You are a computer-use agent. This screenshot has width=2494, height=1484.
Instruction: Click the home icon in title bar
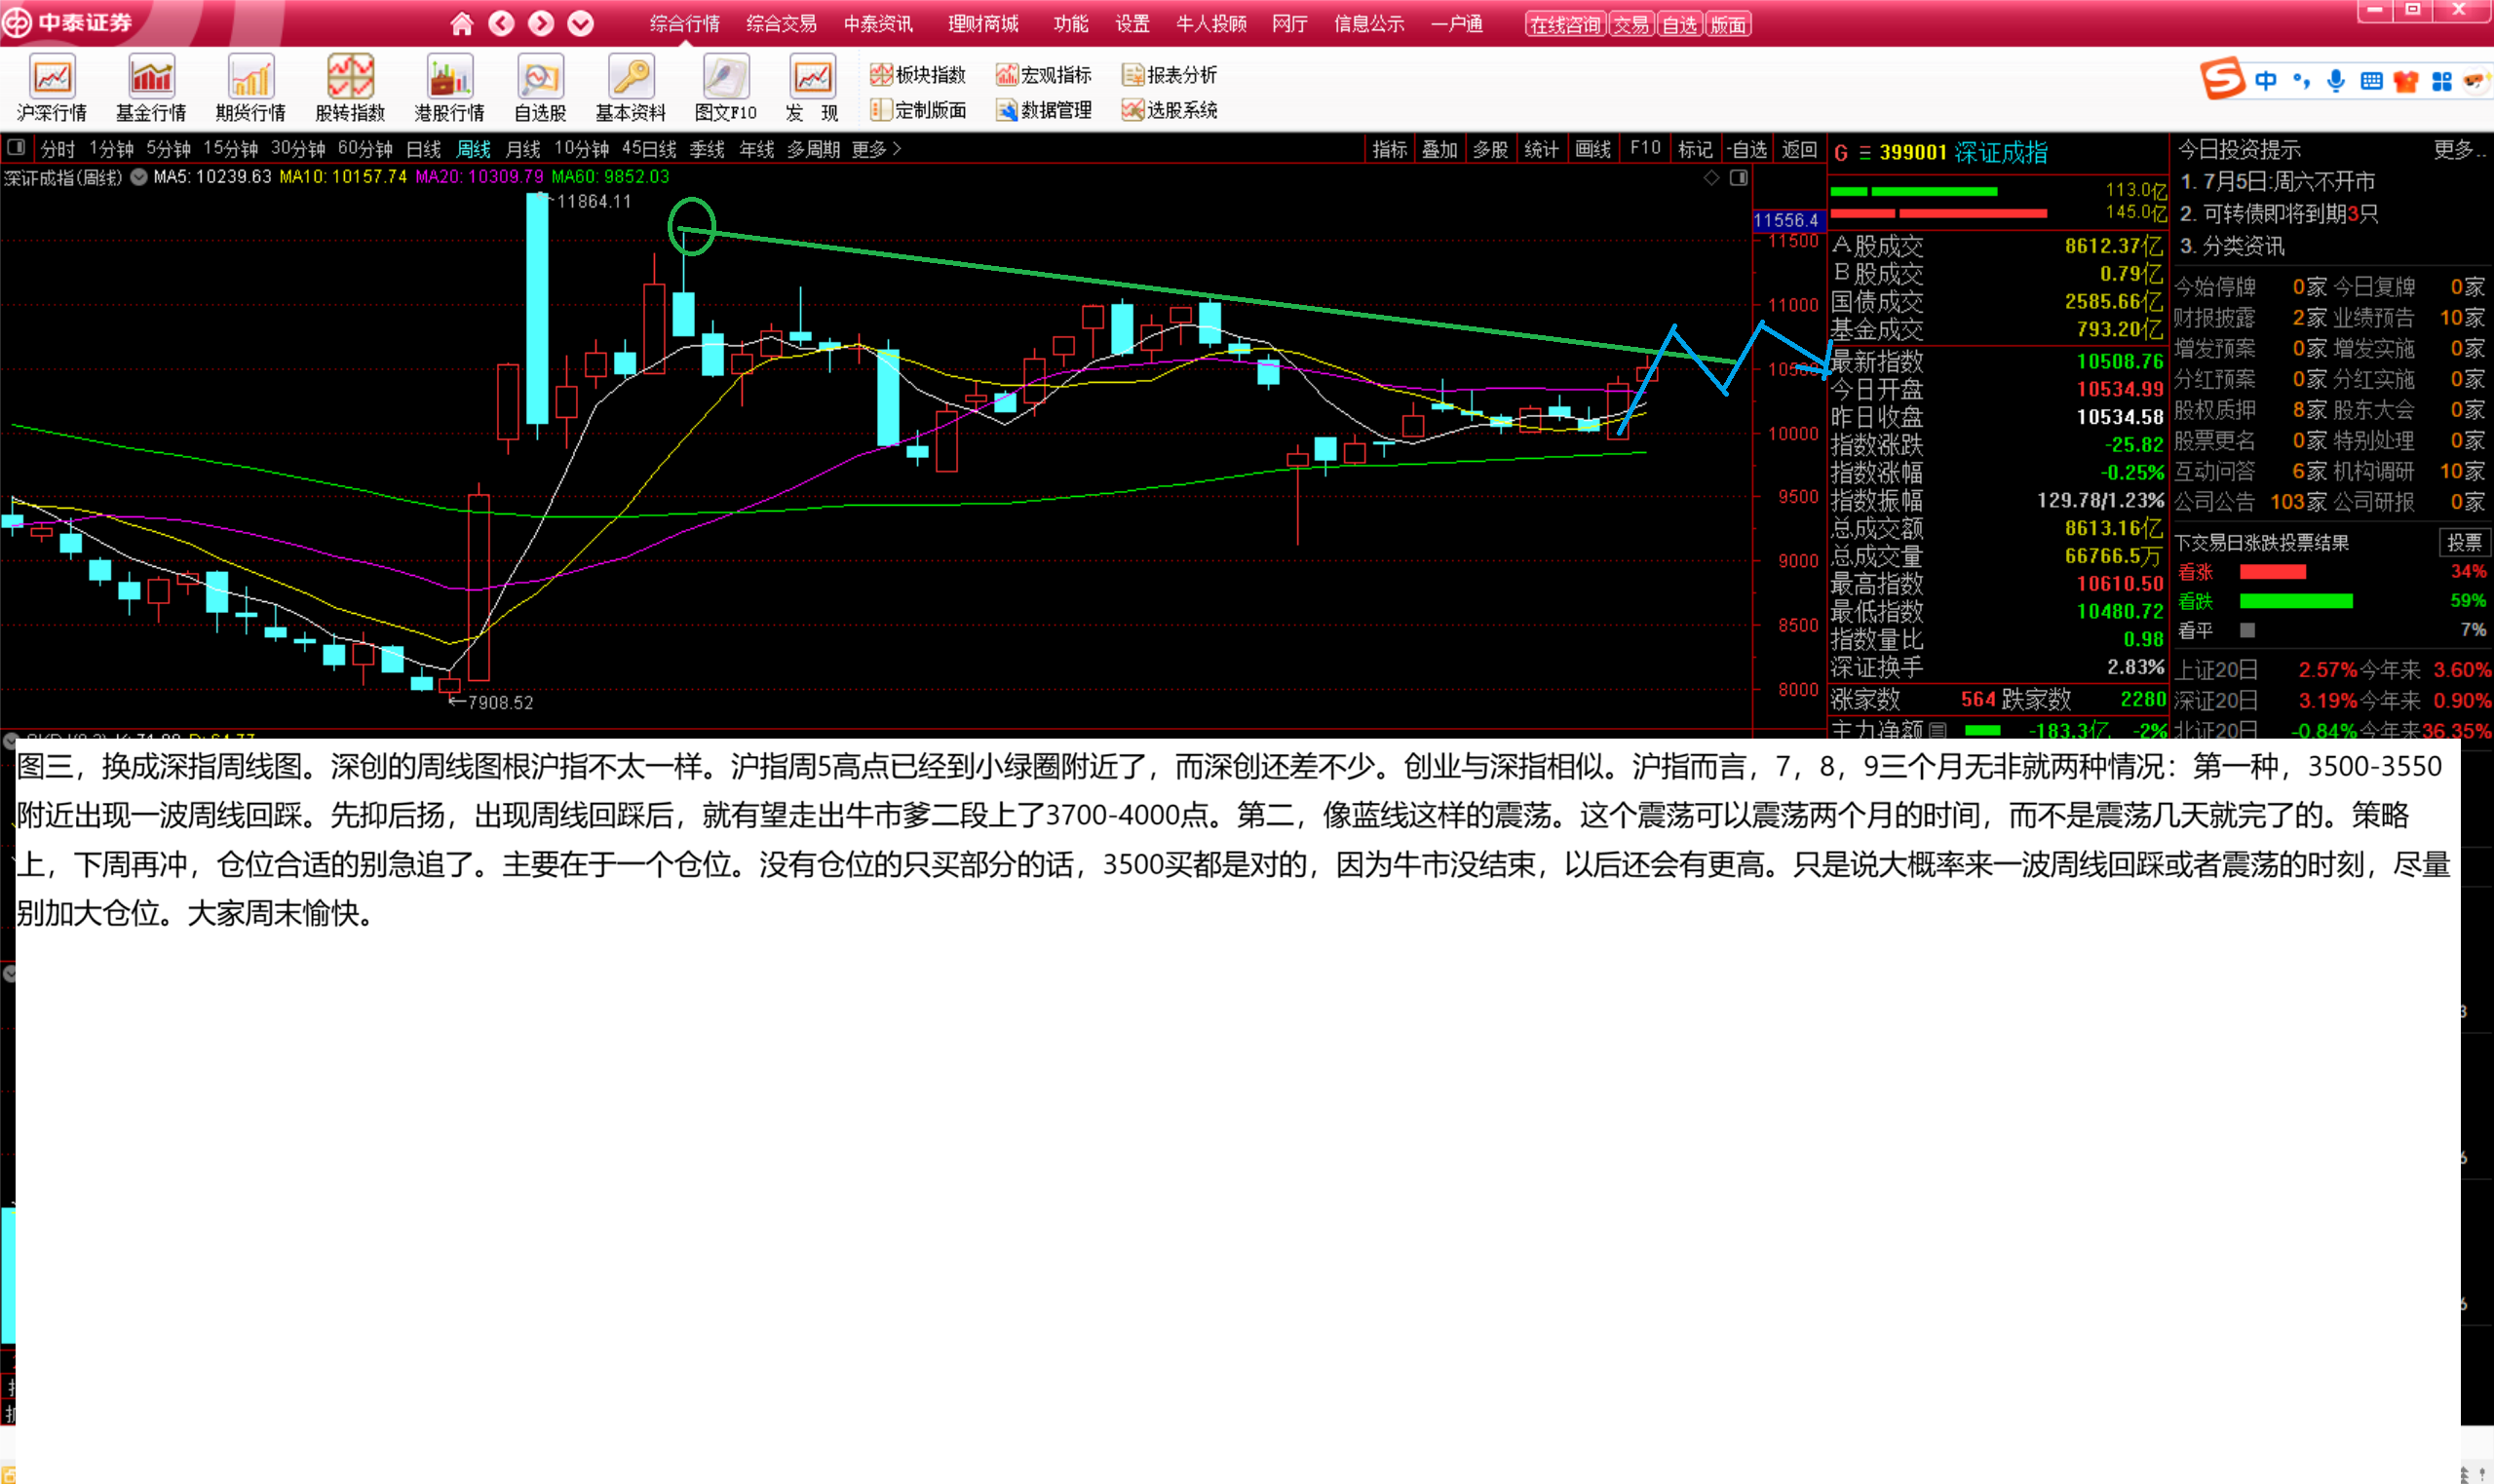(461, 23)
